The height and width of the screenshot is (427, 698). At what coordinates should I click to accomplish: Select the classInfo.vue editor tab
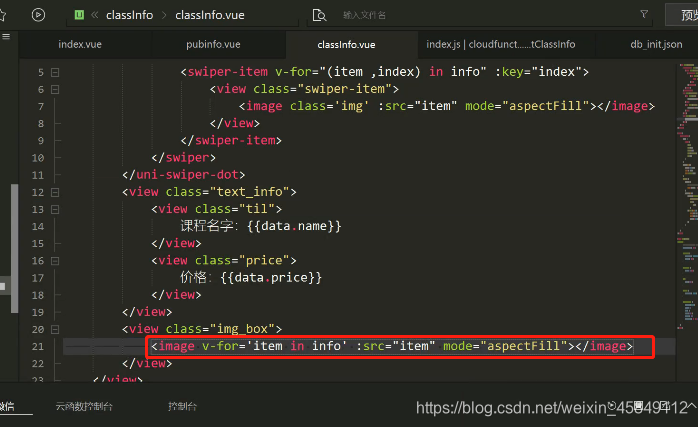(x=346, y=45)
